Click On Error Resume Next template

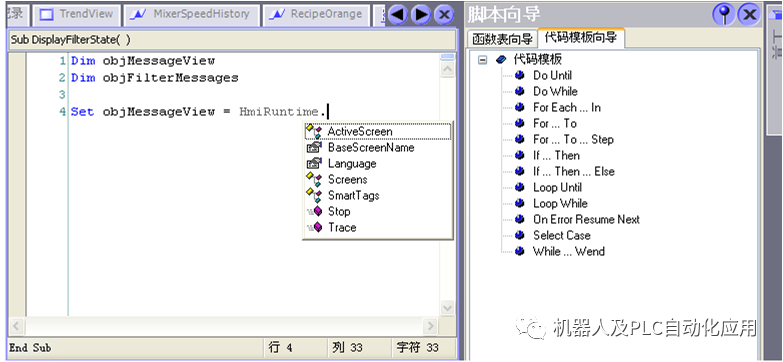click(586, 219)
